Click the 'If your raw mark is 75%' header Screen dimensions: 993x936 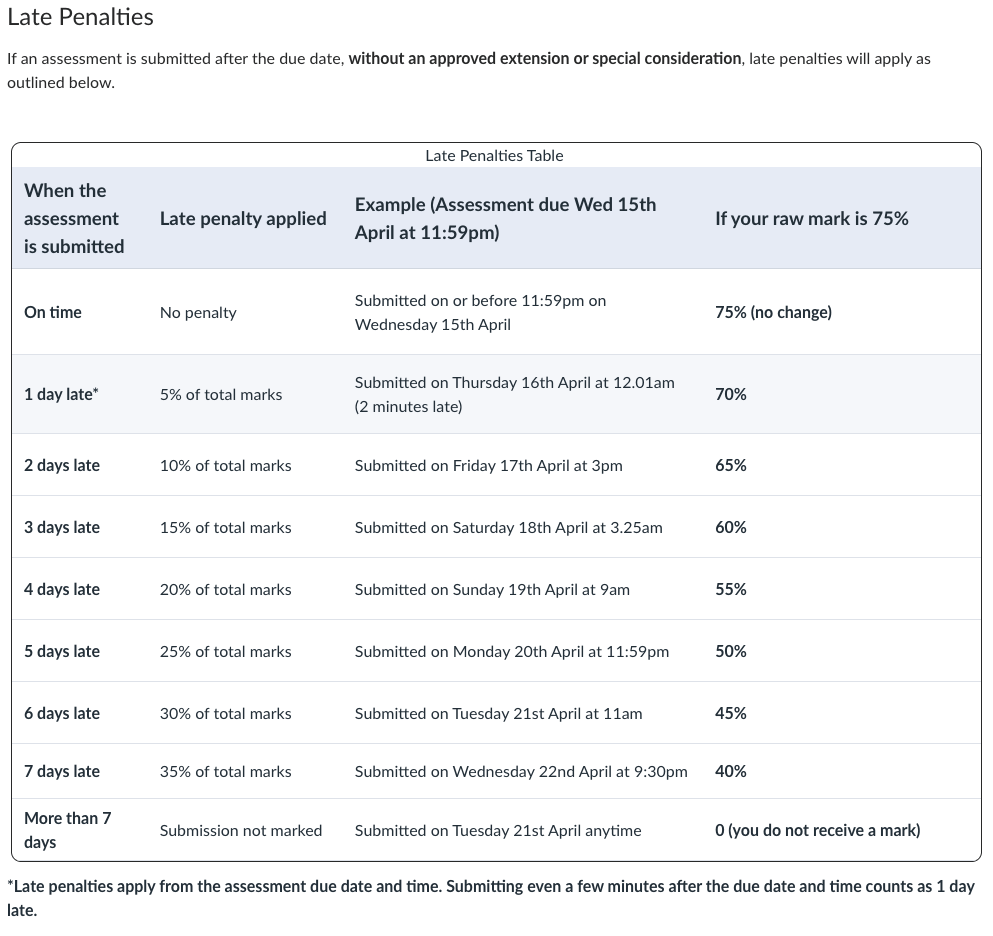pyautogui.click(x=812, y=218)
